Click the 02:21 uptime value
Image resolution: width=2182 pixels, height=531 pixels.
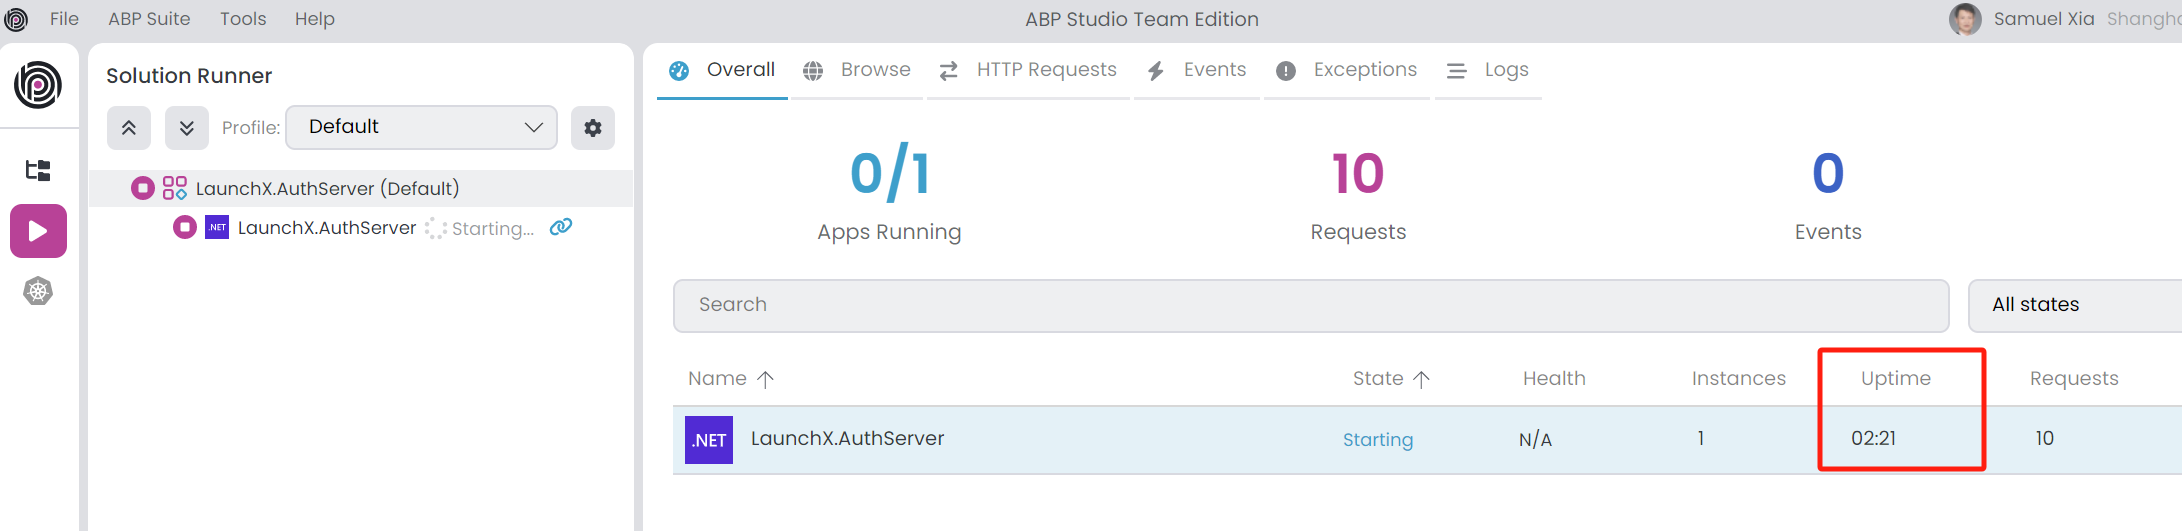pyautogui.click(x=1873, y=438)
